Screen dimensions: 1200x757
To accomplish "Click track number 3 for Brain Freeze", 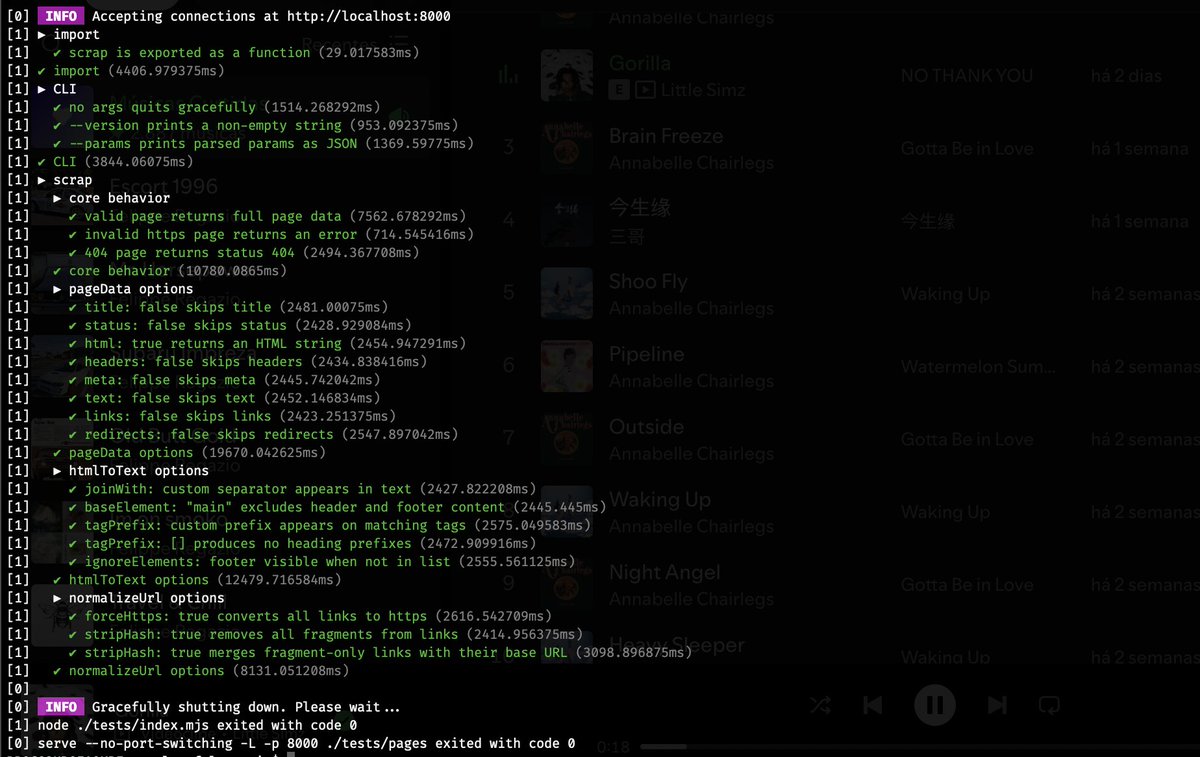I will (x=509, y=148).
